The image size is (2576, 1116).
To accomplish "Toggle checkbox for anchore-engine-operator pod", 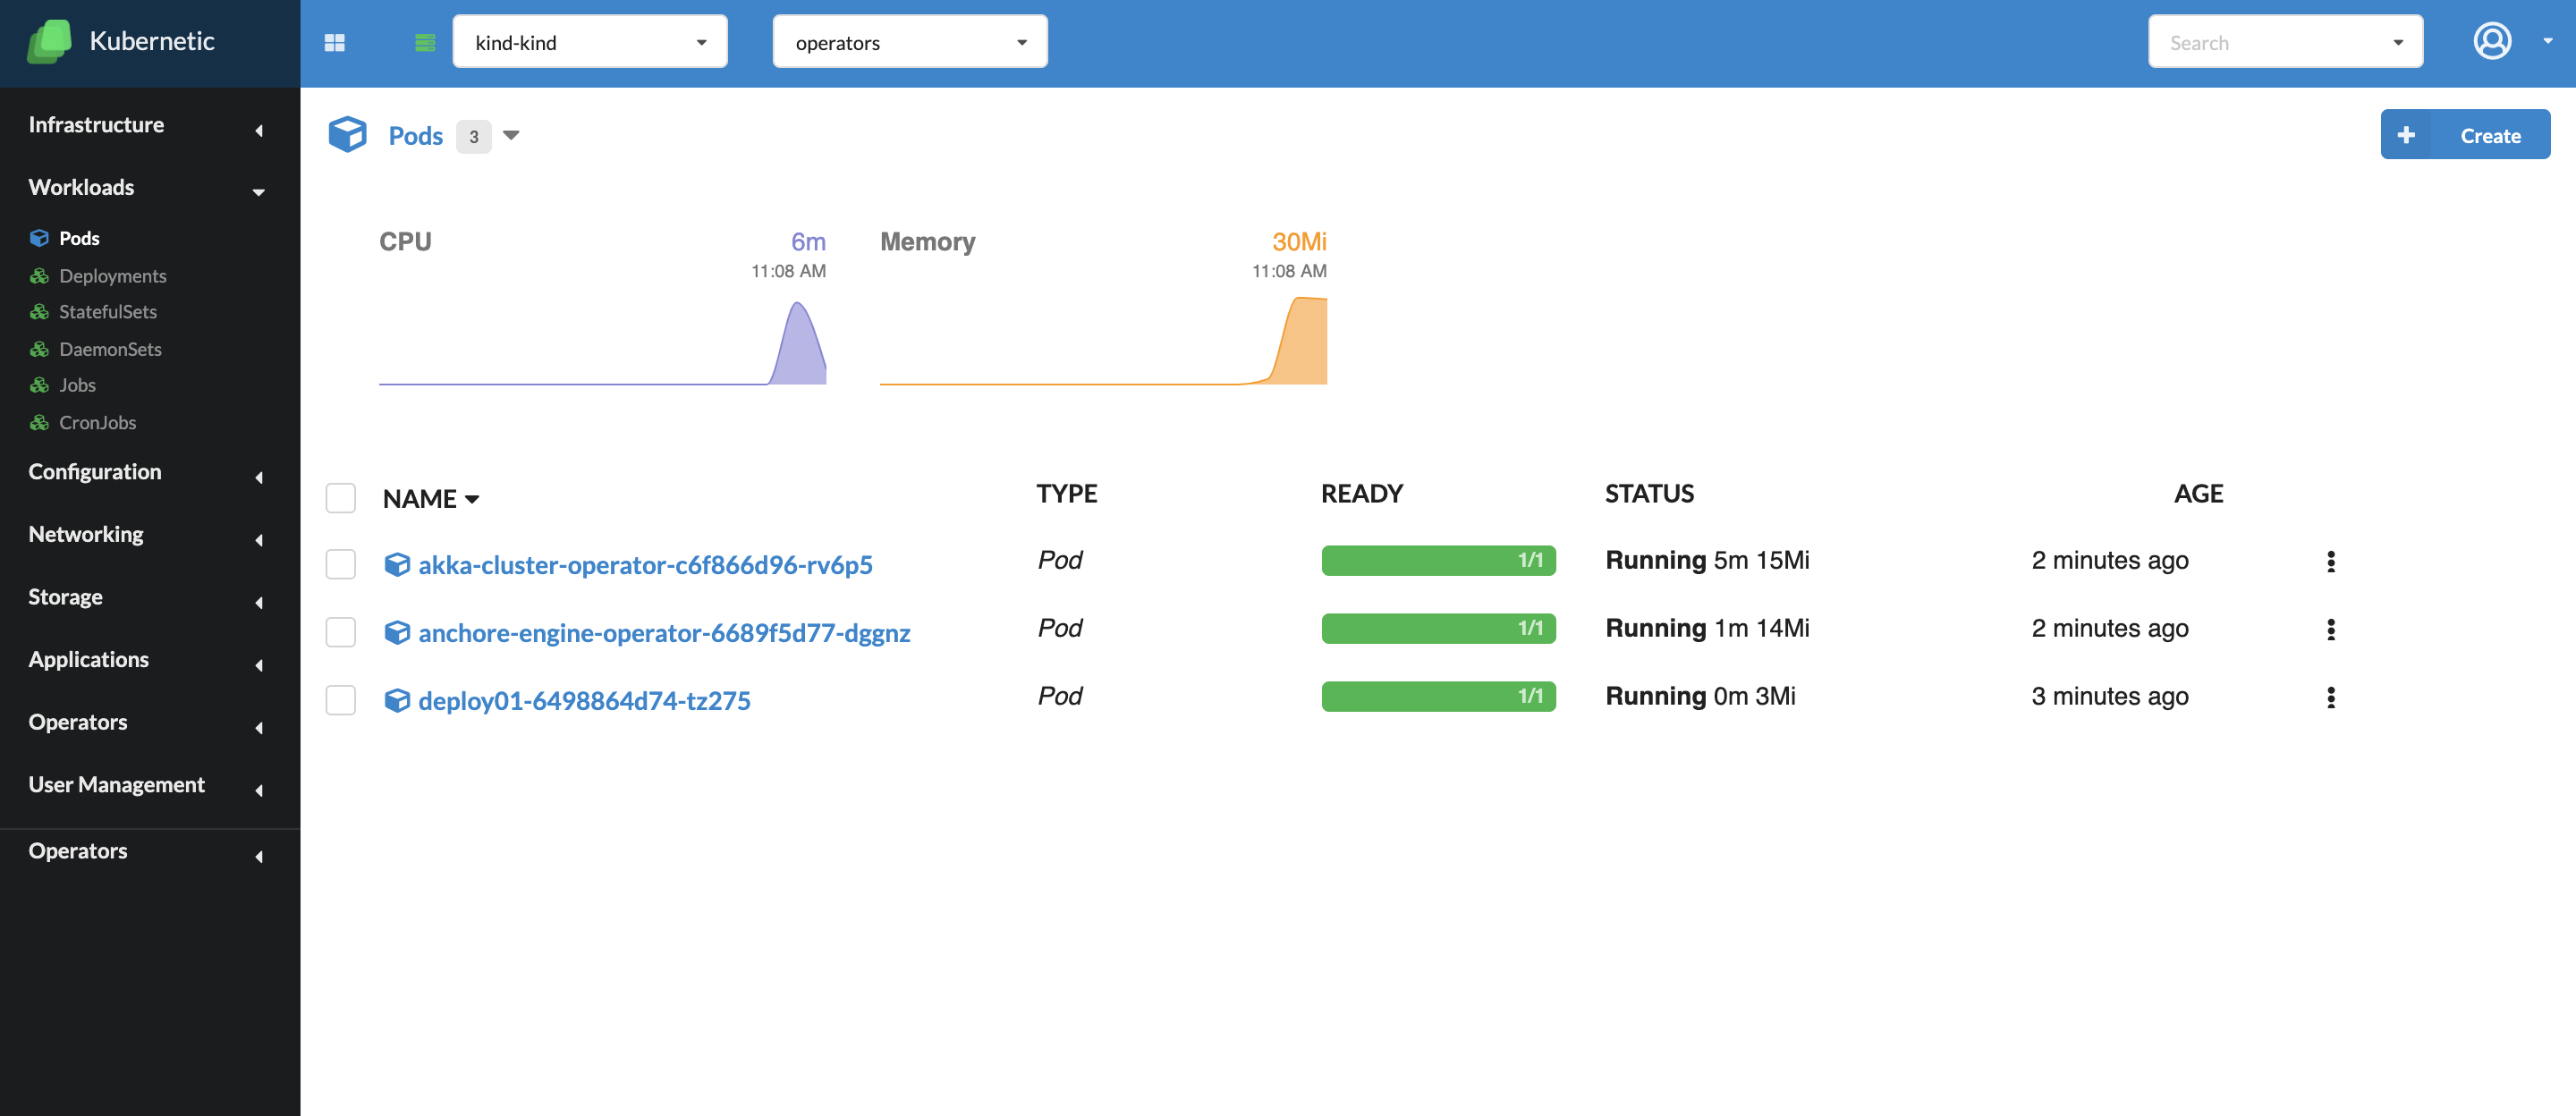I will click(340, 630).
